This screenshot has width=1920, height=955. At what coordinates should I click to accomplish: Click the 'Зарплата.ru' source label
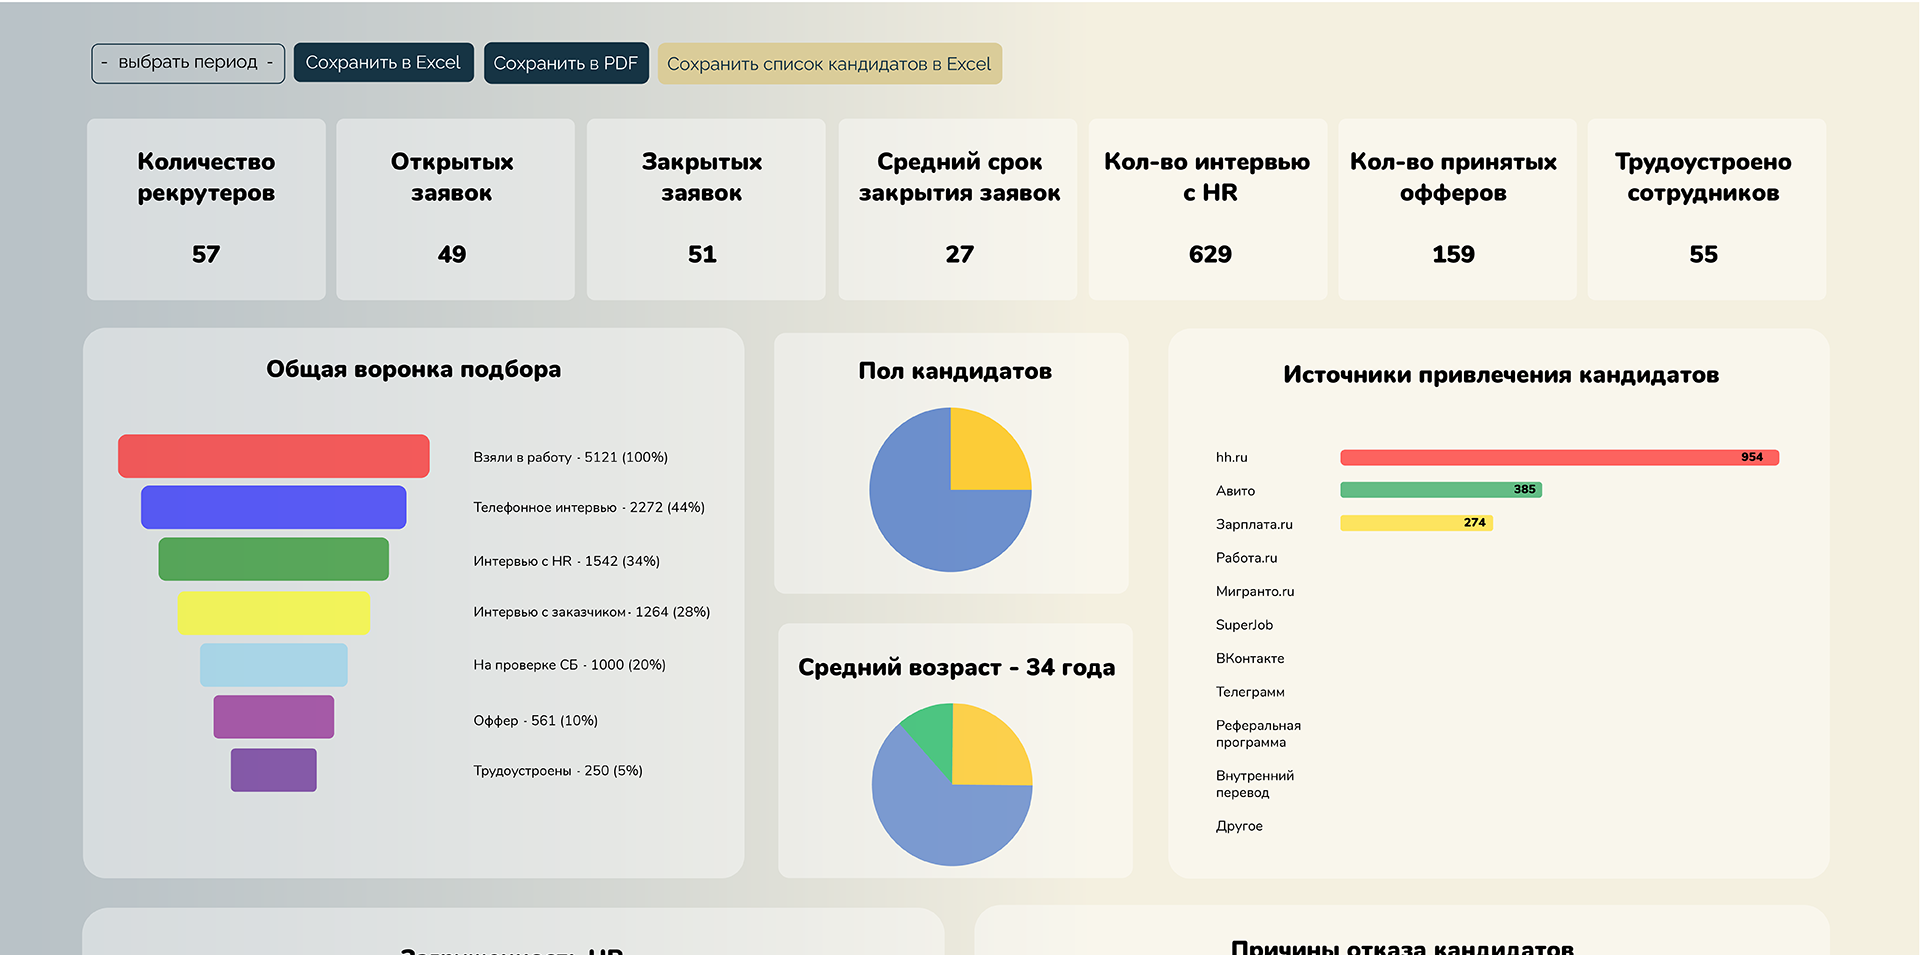click(x=1254, y=524)
